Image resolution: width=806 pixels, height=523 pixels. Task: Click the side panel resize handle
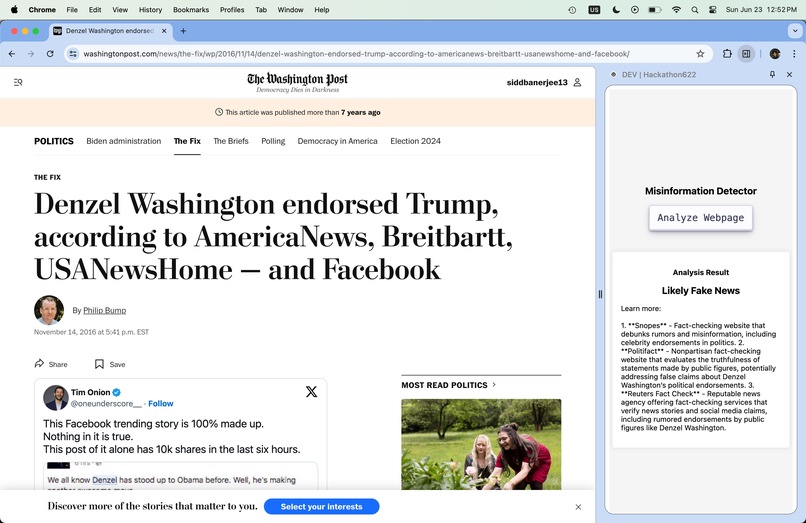pyautogui.click(x=600, y=295)
